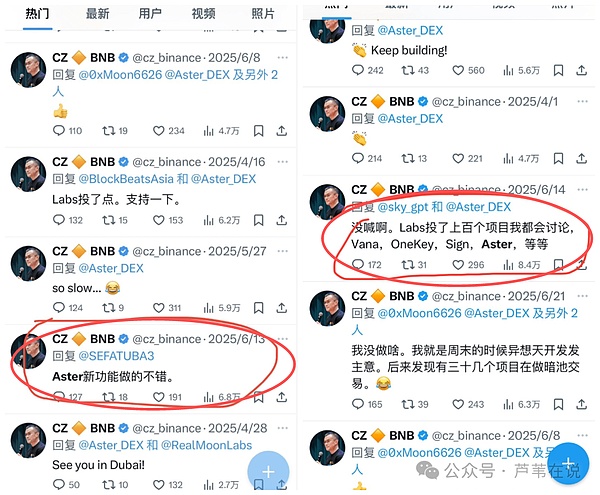Open CZ's avatar on 2025/4/16 tweet

click(x=28, y=174)
